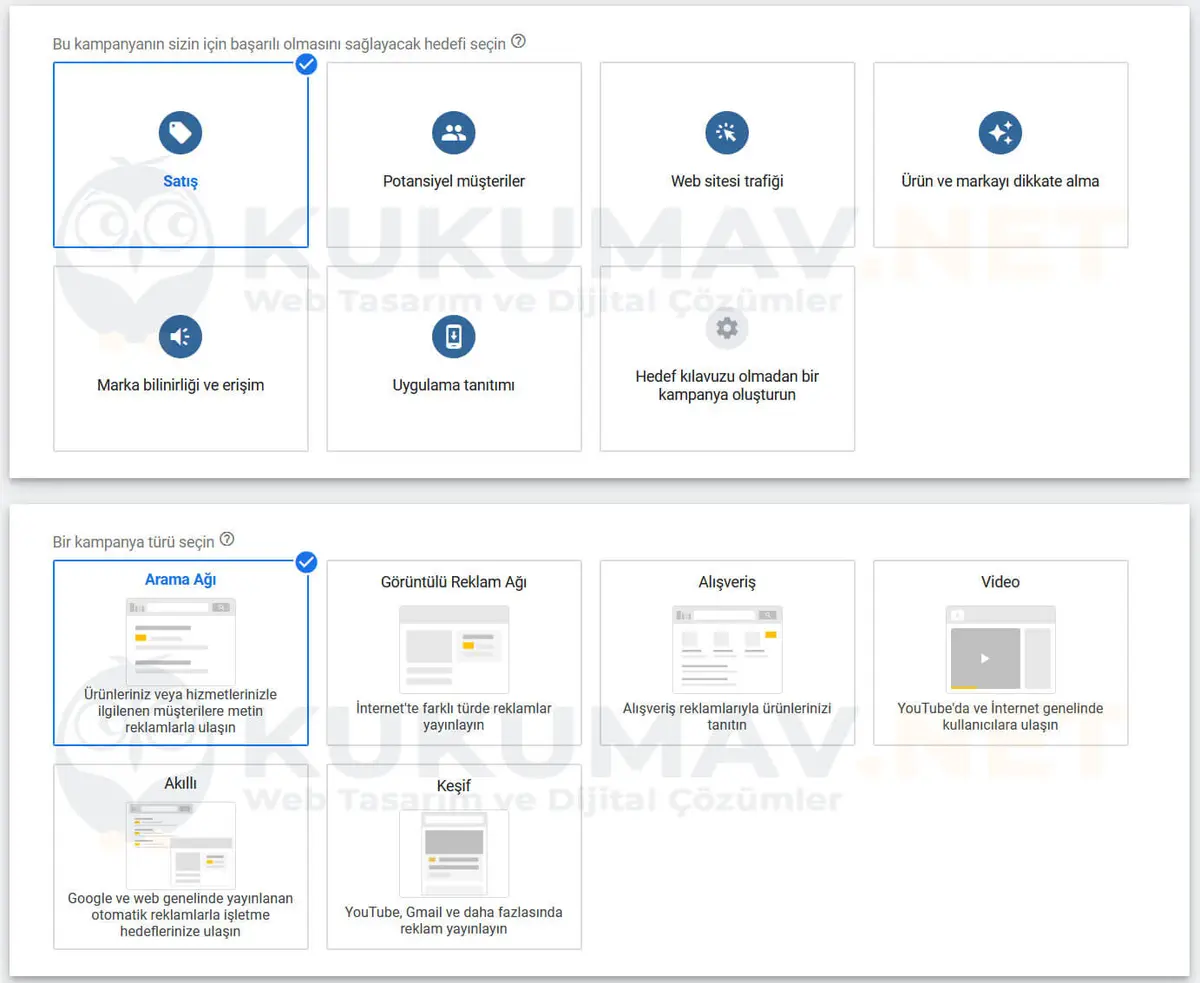Open help icon beside hedefi seçin heading
Viewport: 1200px width, 983px height.
tap(518, 42)
